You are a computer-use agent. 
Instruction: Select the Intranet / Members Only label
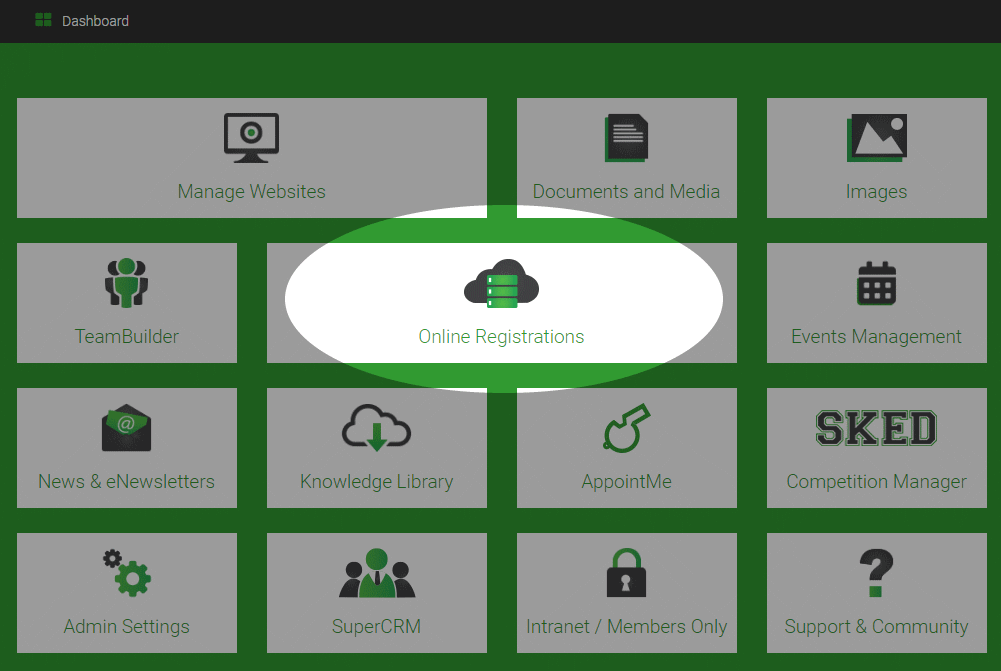click(x=626, y=627)
